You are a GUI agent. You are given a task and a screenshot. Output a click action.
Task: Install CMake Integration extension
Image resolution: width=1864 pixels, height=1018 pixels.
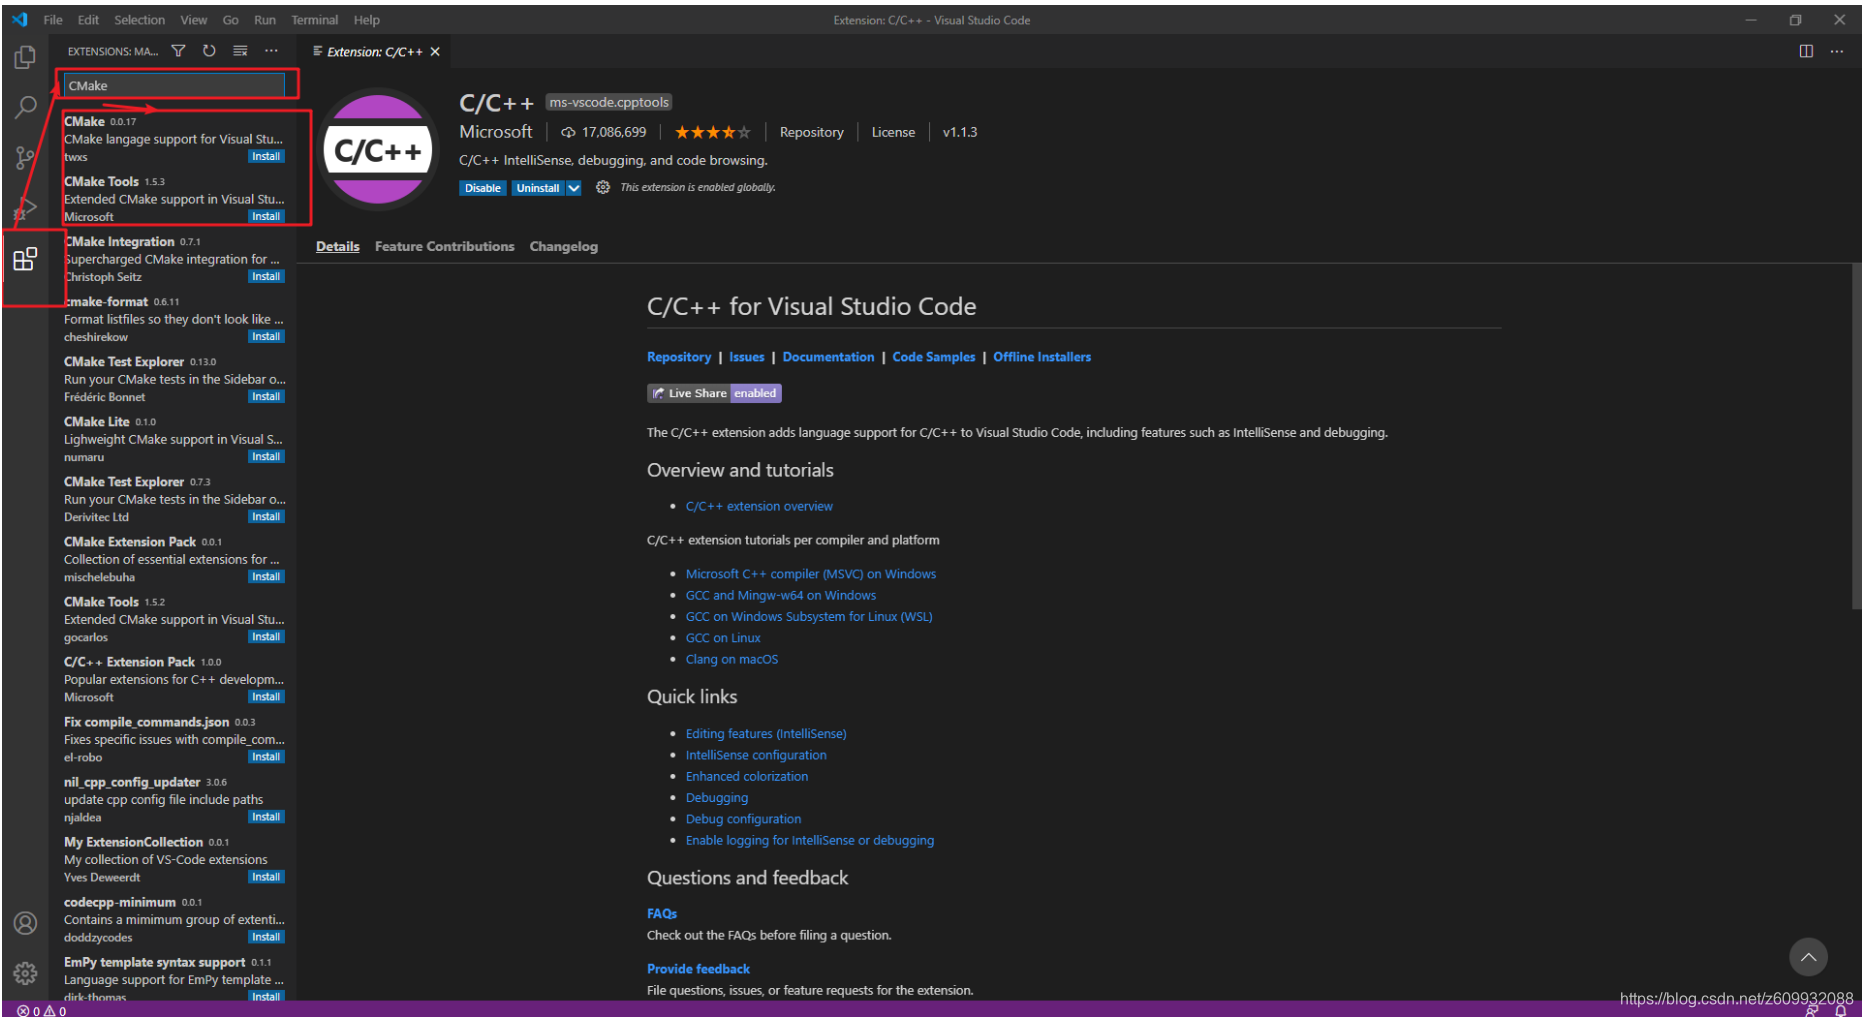266,276
